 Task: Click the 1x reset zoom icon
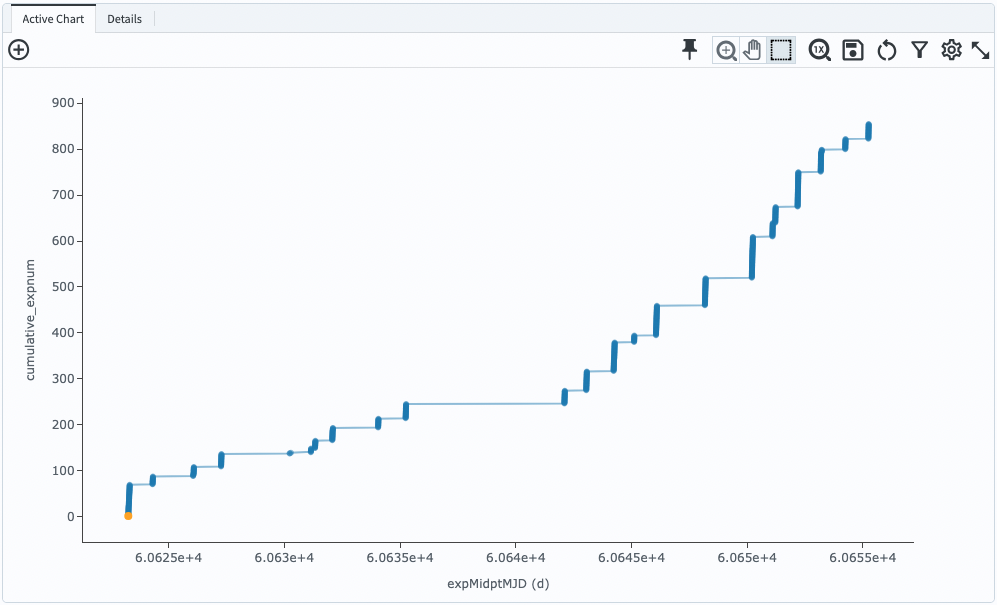(x=819, y=49)
